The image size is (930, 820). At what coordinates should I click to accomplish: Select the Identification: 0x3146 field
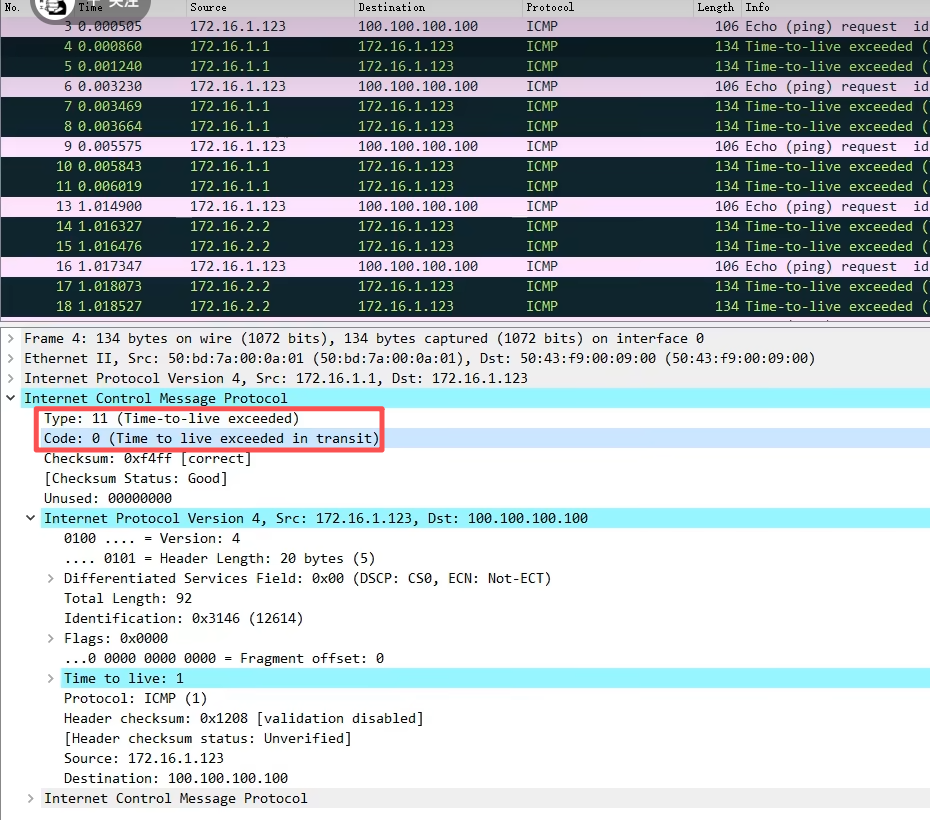click(x=183, y=619)
